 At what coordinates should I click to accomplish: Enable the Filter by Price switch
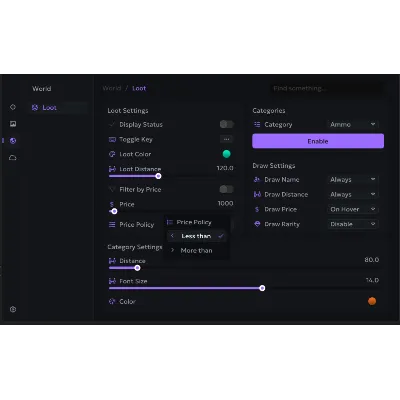point(226,189)
